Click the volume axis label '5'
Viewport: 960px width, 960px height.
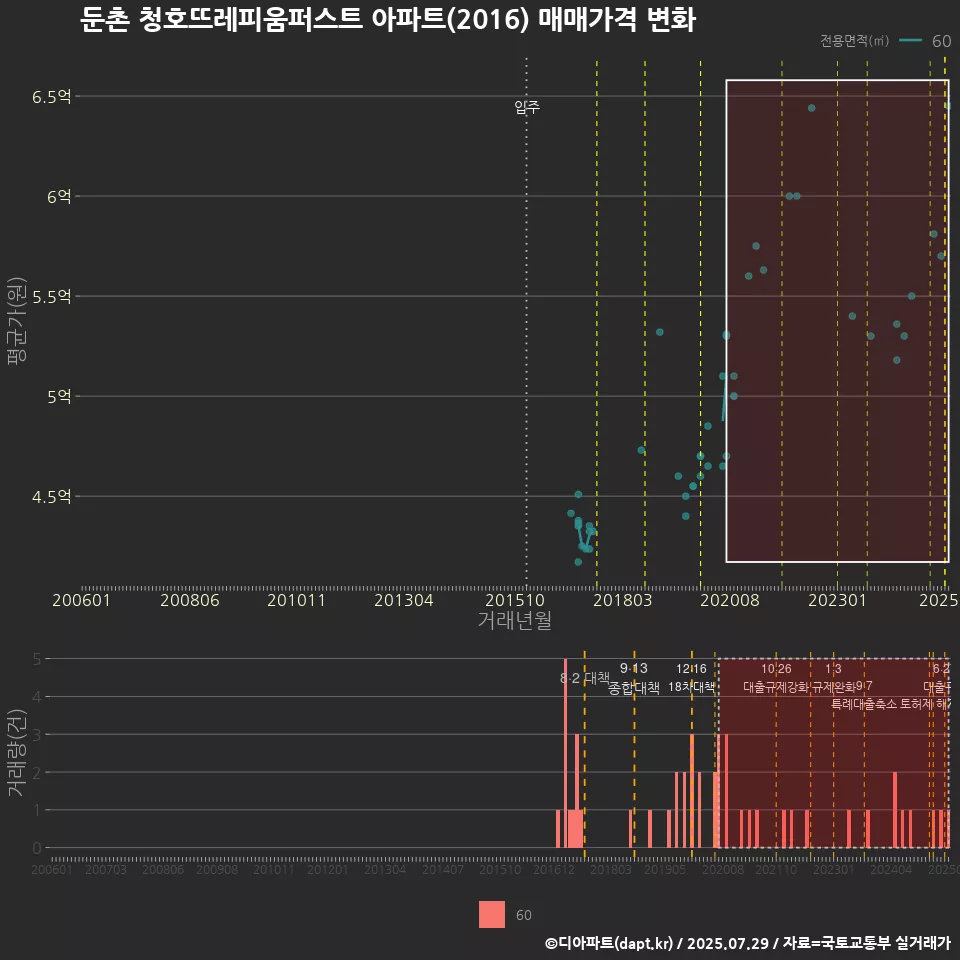click(37, 659)
